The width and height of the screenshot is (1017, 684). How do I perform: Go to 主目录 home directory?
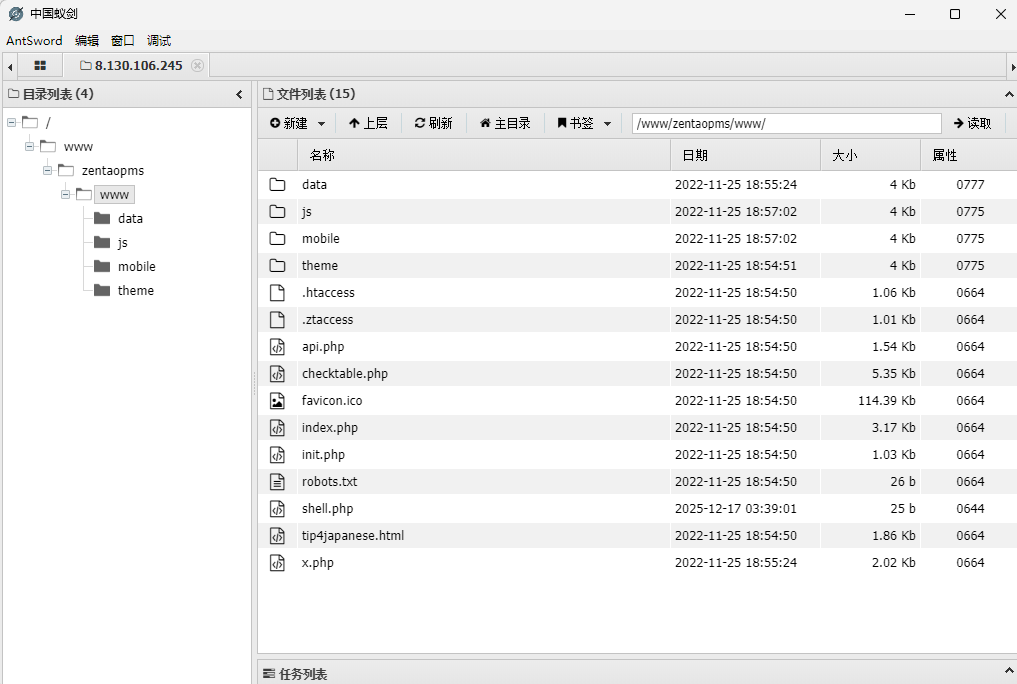click(505, 123)
